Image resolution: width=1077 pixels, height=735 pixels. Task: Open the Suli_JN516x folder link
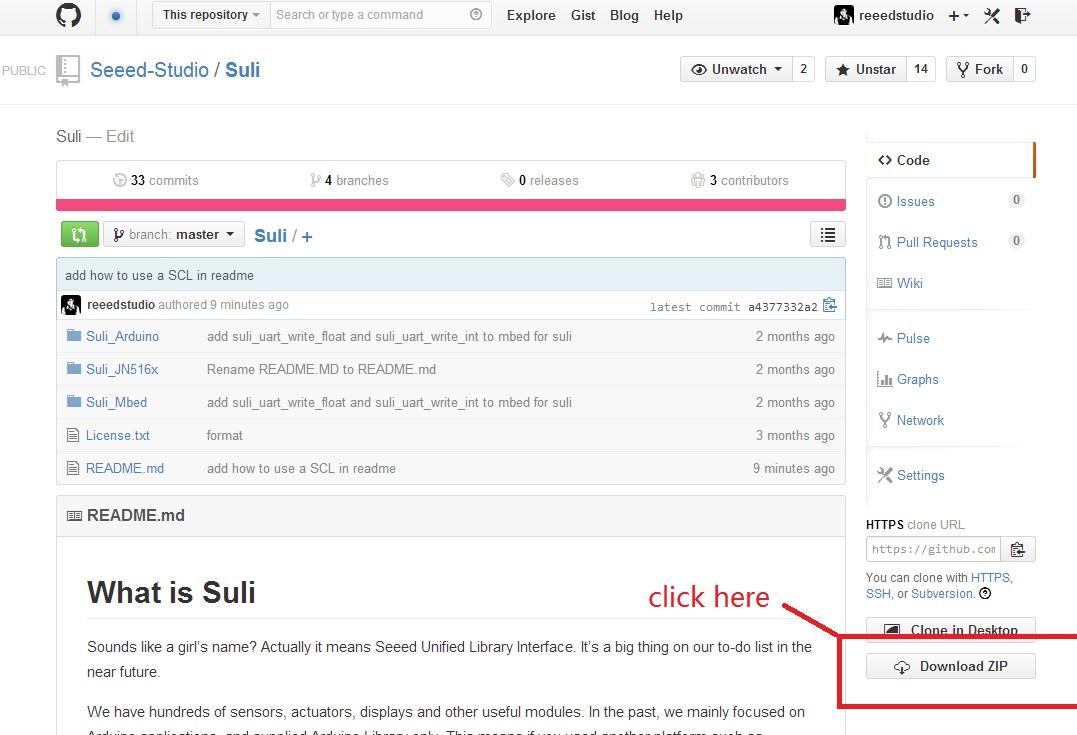pos(122,369)
